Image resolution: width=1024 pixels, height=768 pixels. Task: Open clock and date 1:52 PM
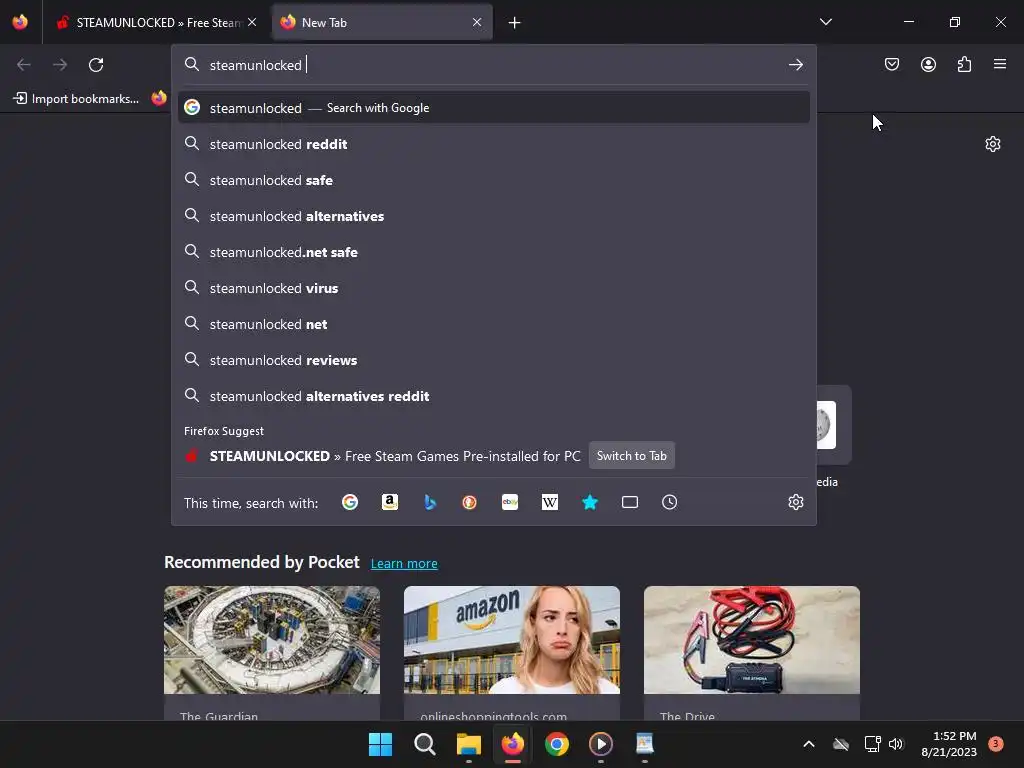[949, 744]
